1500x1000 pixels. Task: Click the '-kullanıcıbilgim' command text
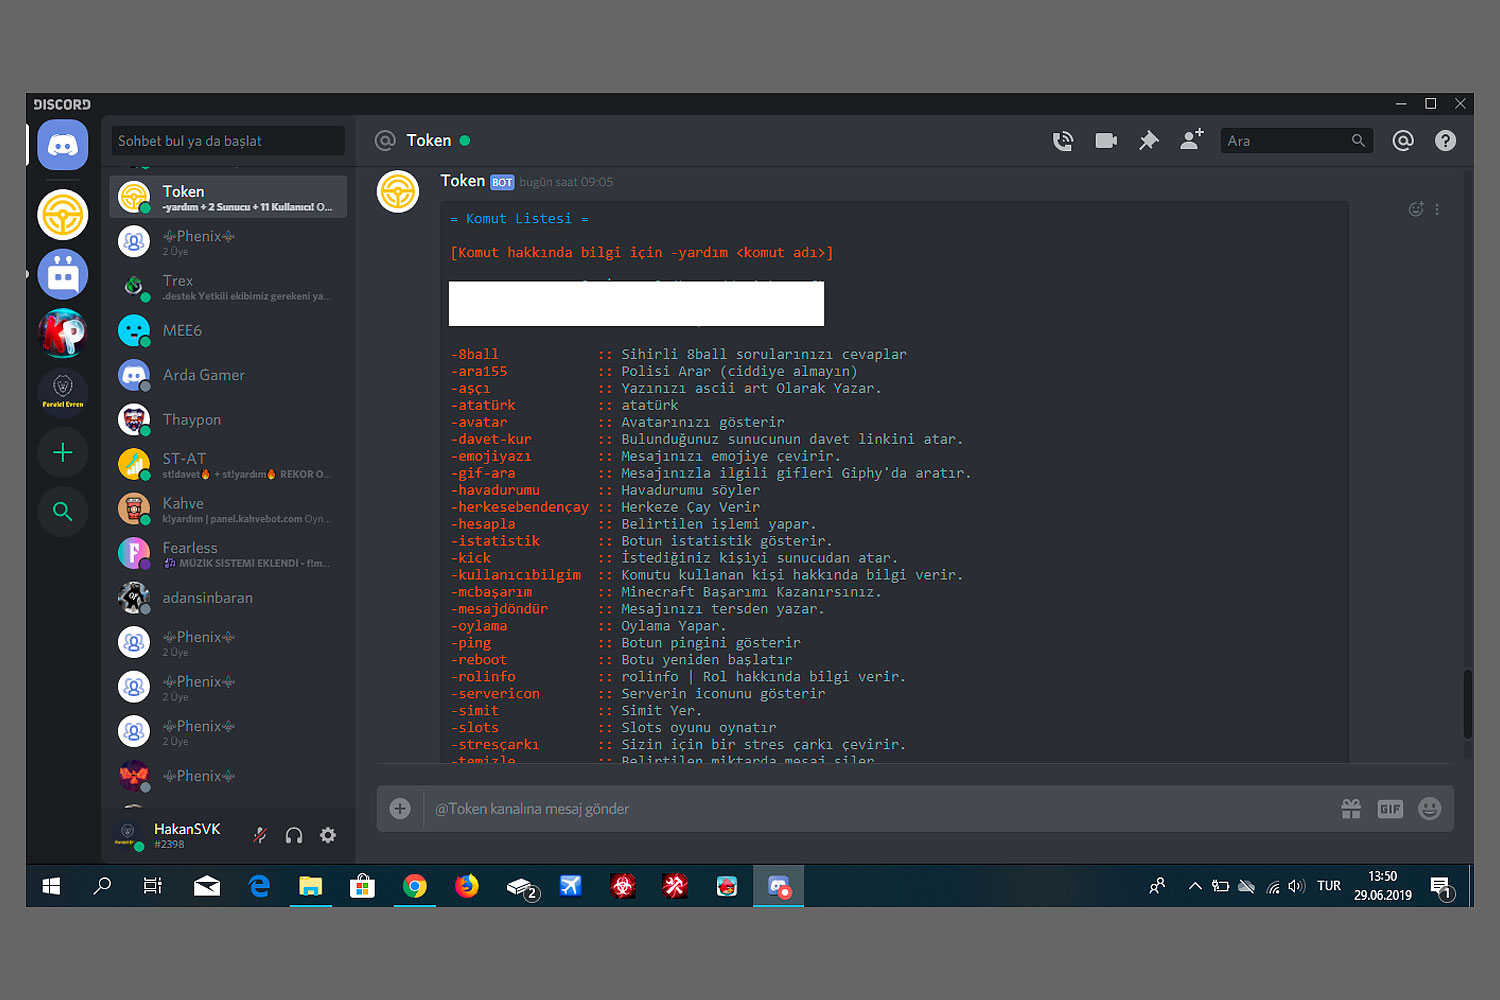(516, 575)
